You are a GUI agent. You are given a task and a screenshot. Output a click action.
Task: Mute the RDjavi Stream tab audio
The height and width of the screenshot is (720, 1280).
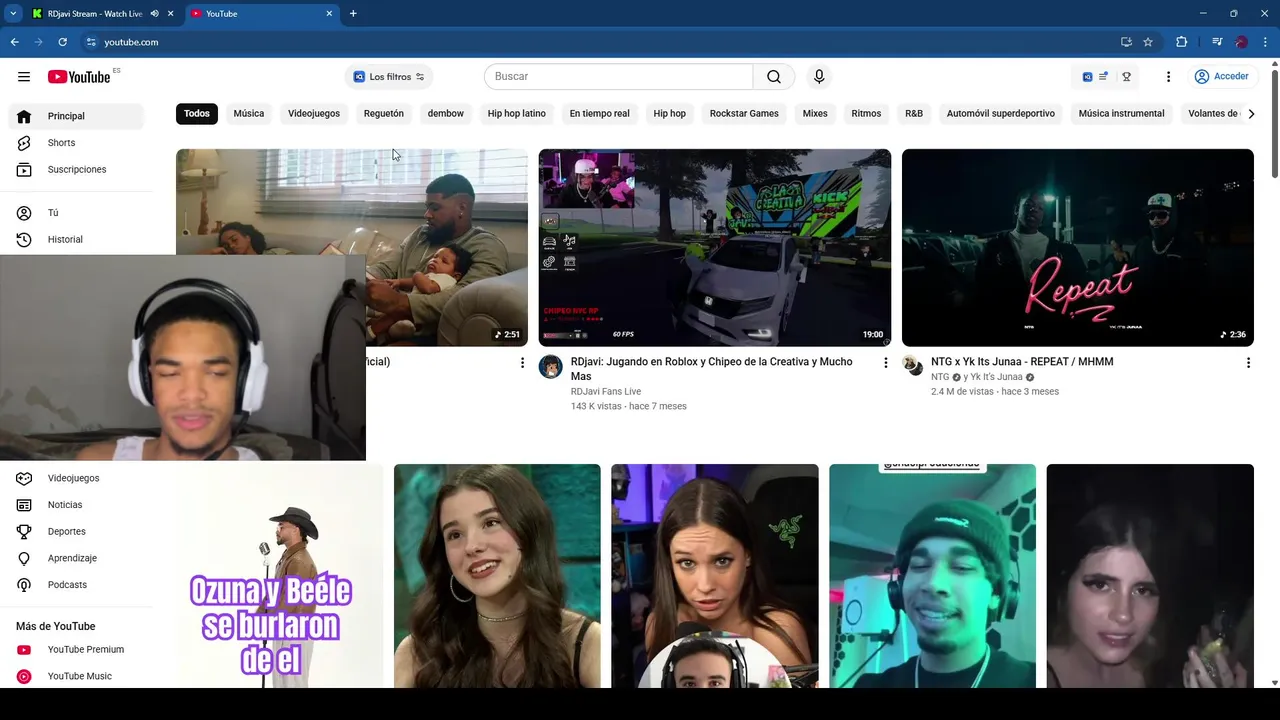point(154,14)
